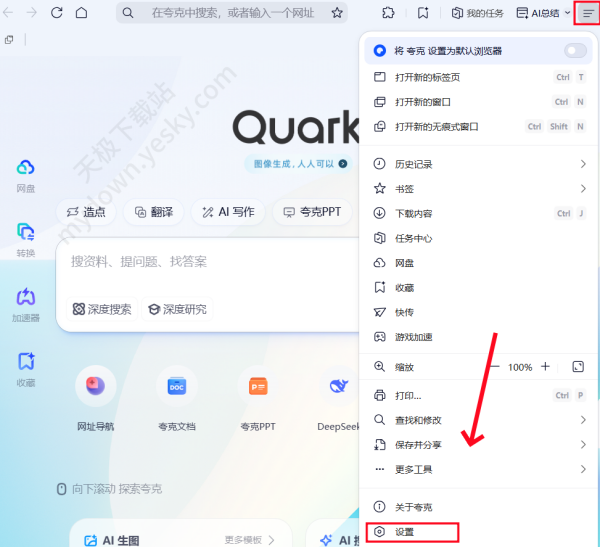Open the 夸克文档 shortcut icon
Screen dimensions: 600x547
tap(177, 386)
